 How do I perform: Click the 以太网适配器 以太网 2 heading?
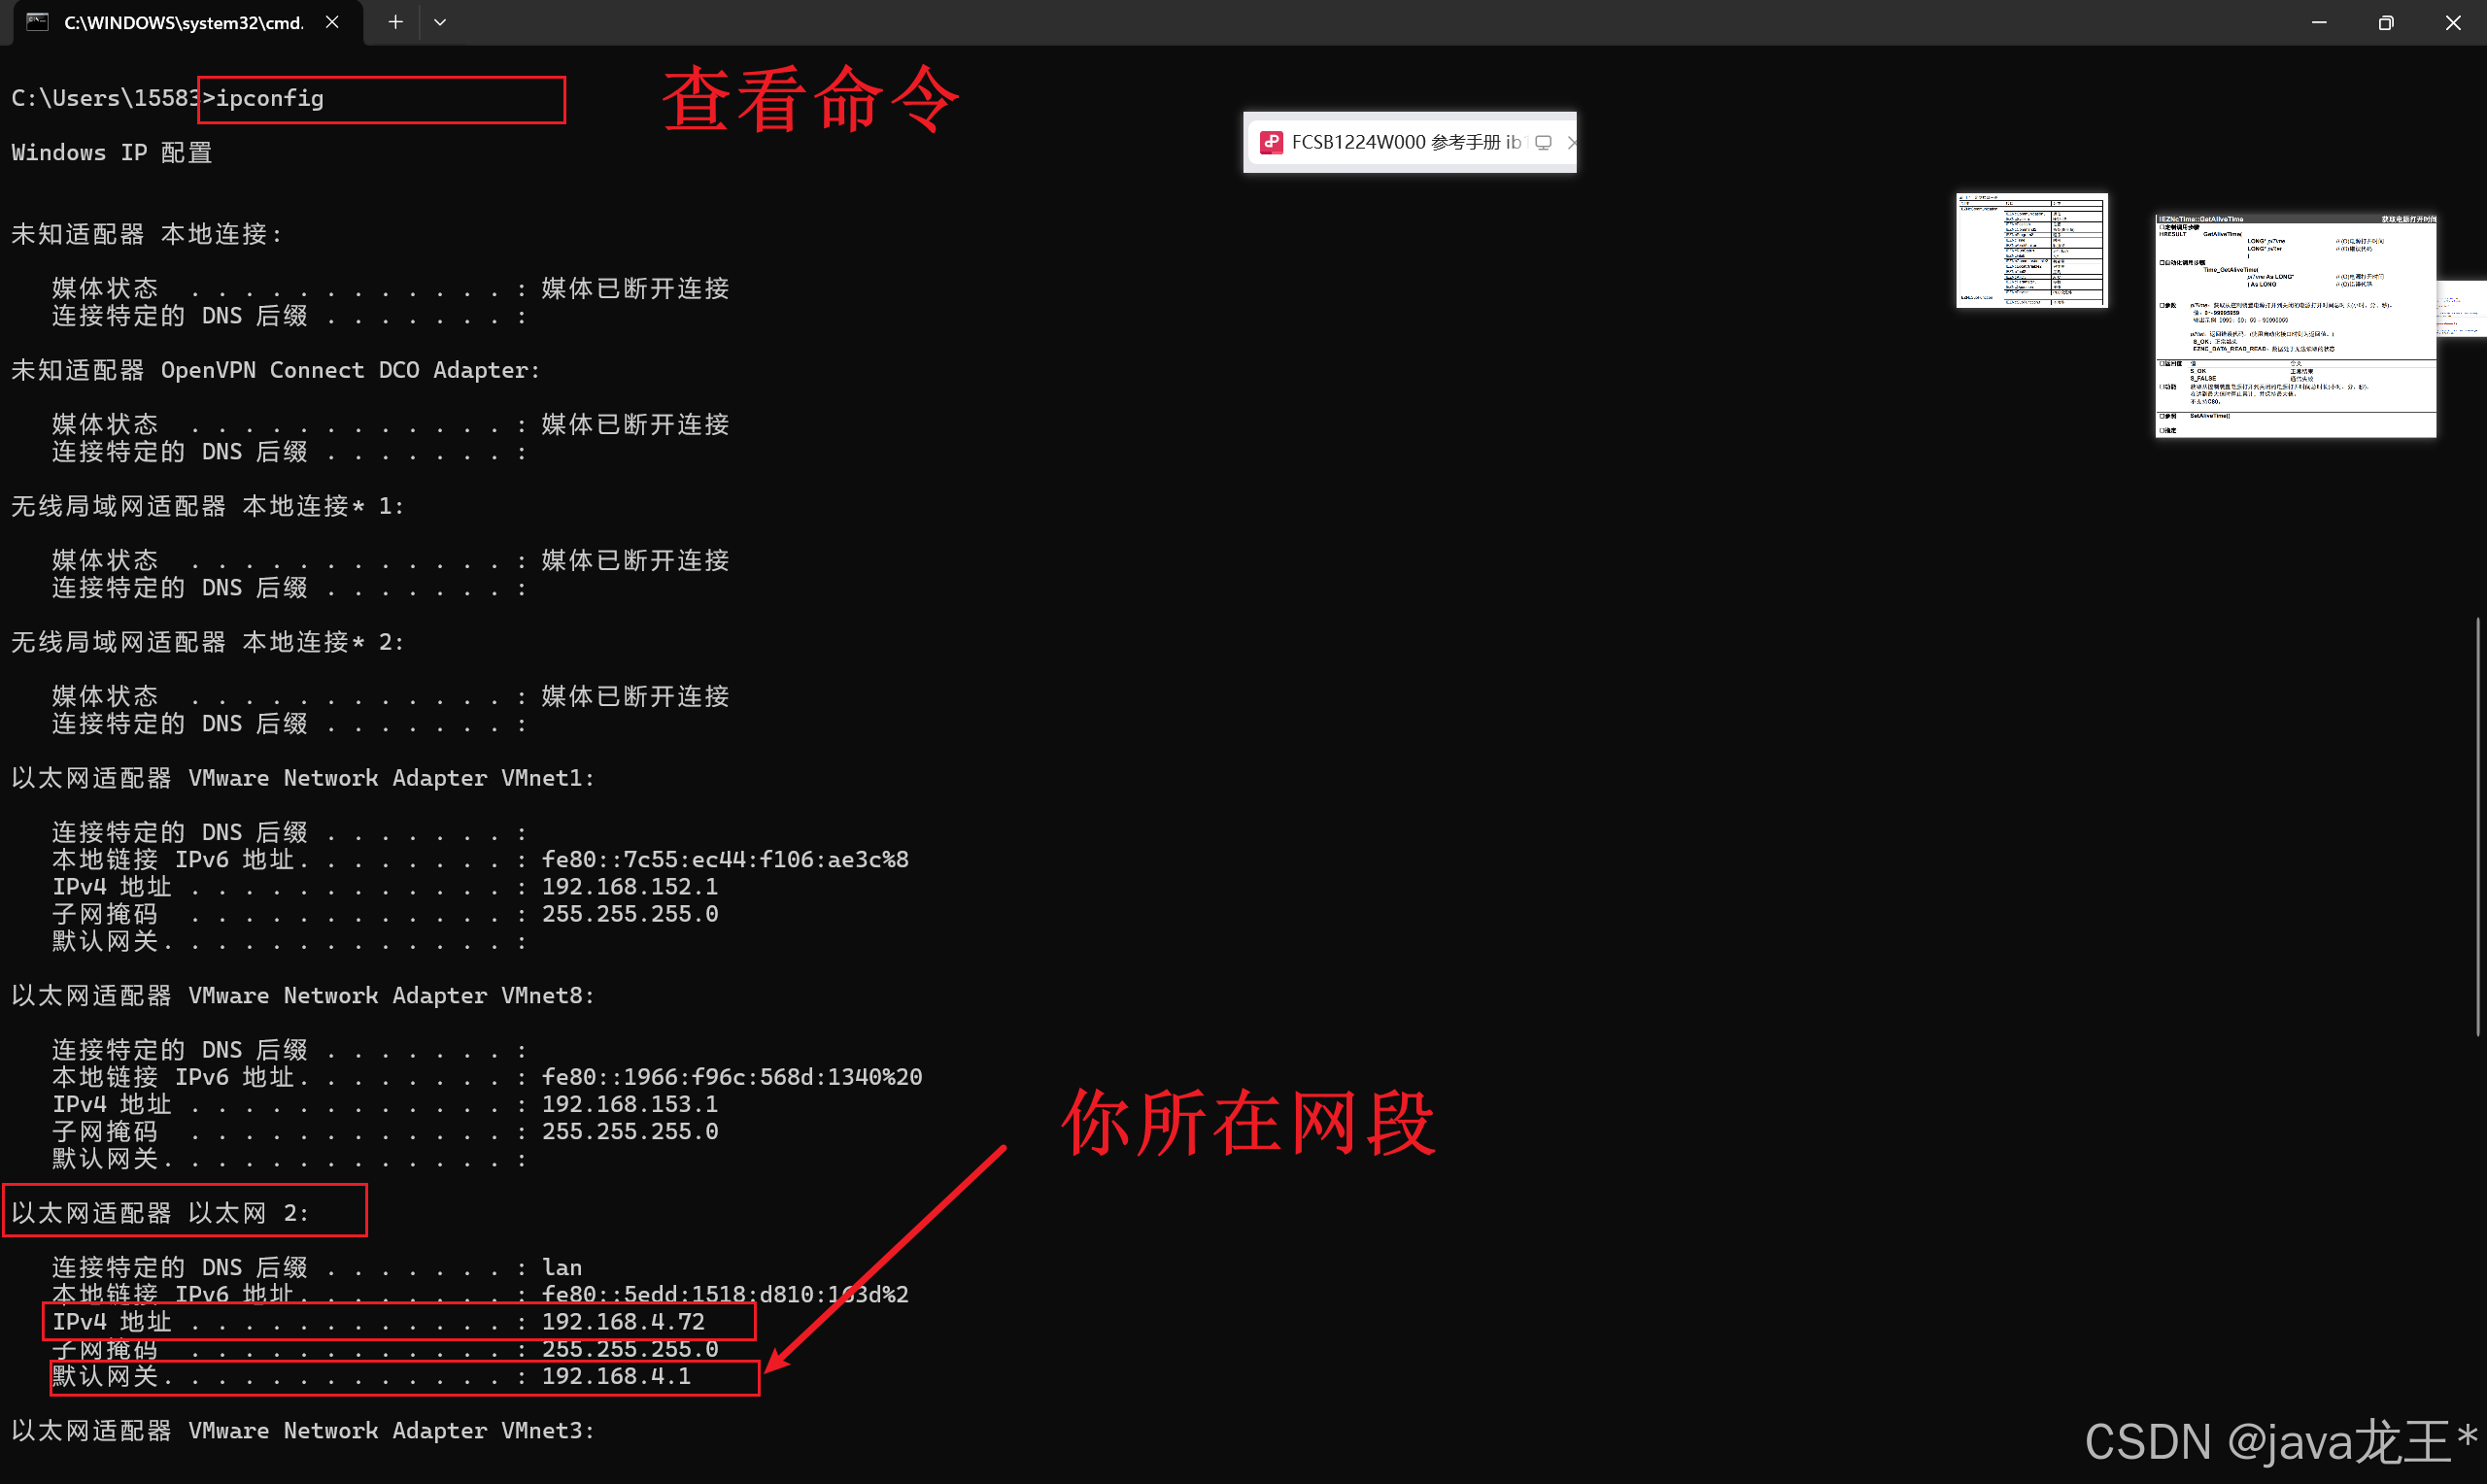[x=185, y=1211]
